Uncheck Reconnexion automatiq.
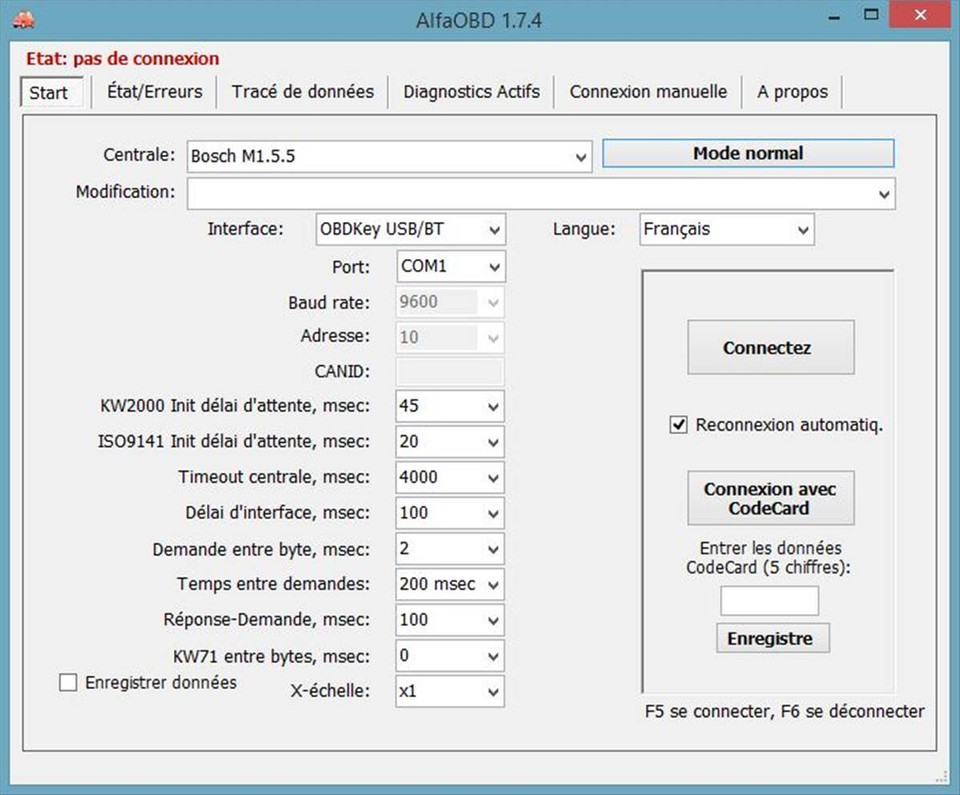The height and width of the screenshot is (795, 960). pos(677,424)
